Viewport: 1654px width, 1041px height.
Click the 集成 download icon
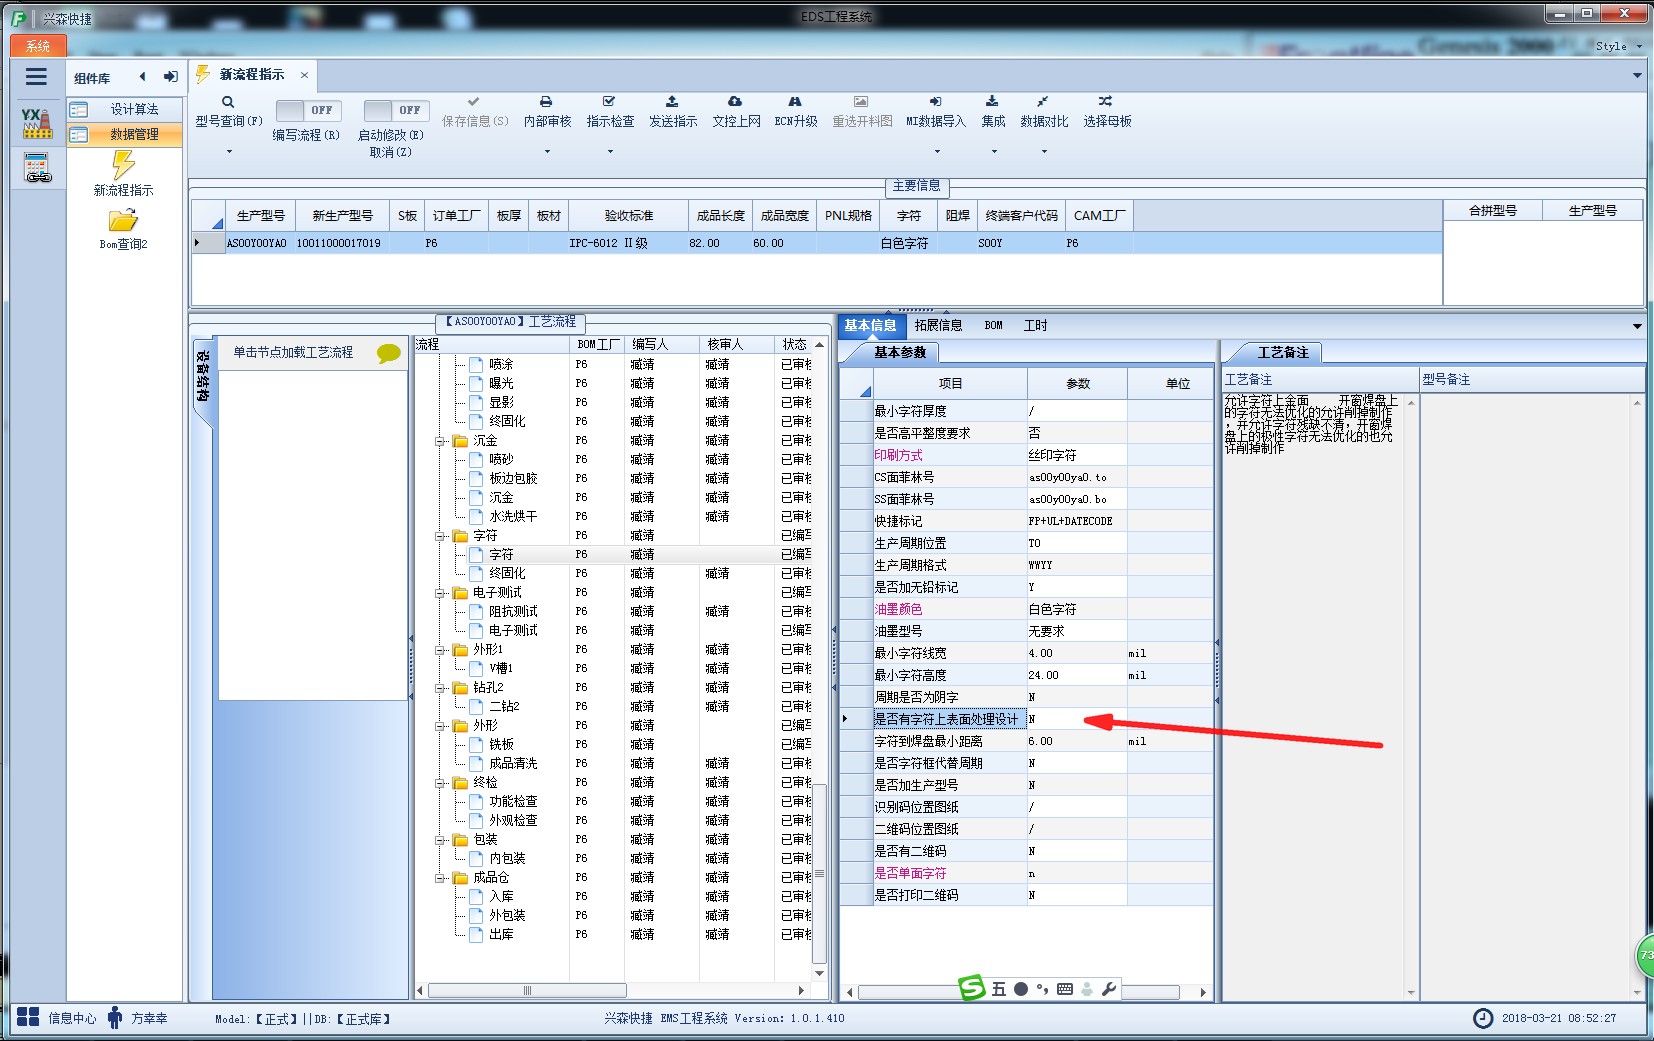pyautogui.click(x=992, y=102)
